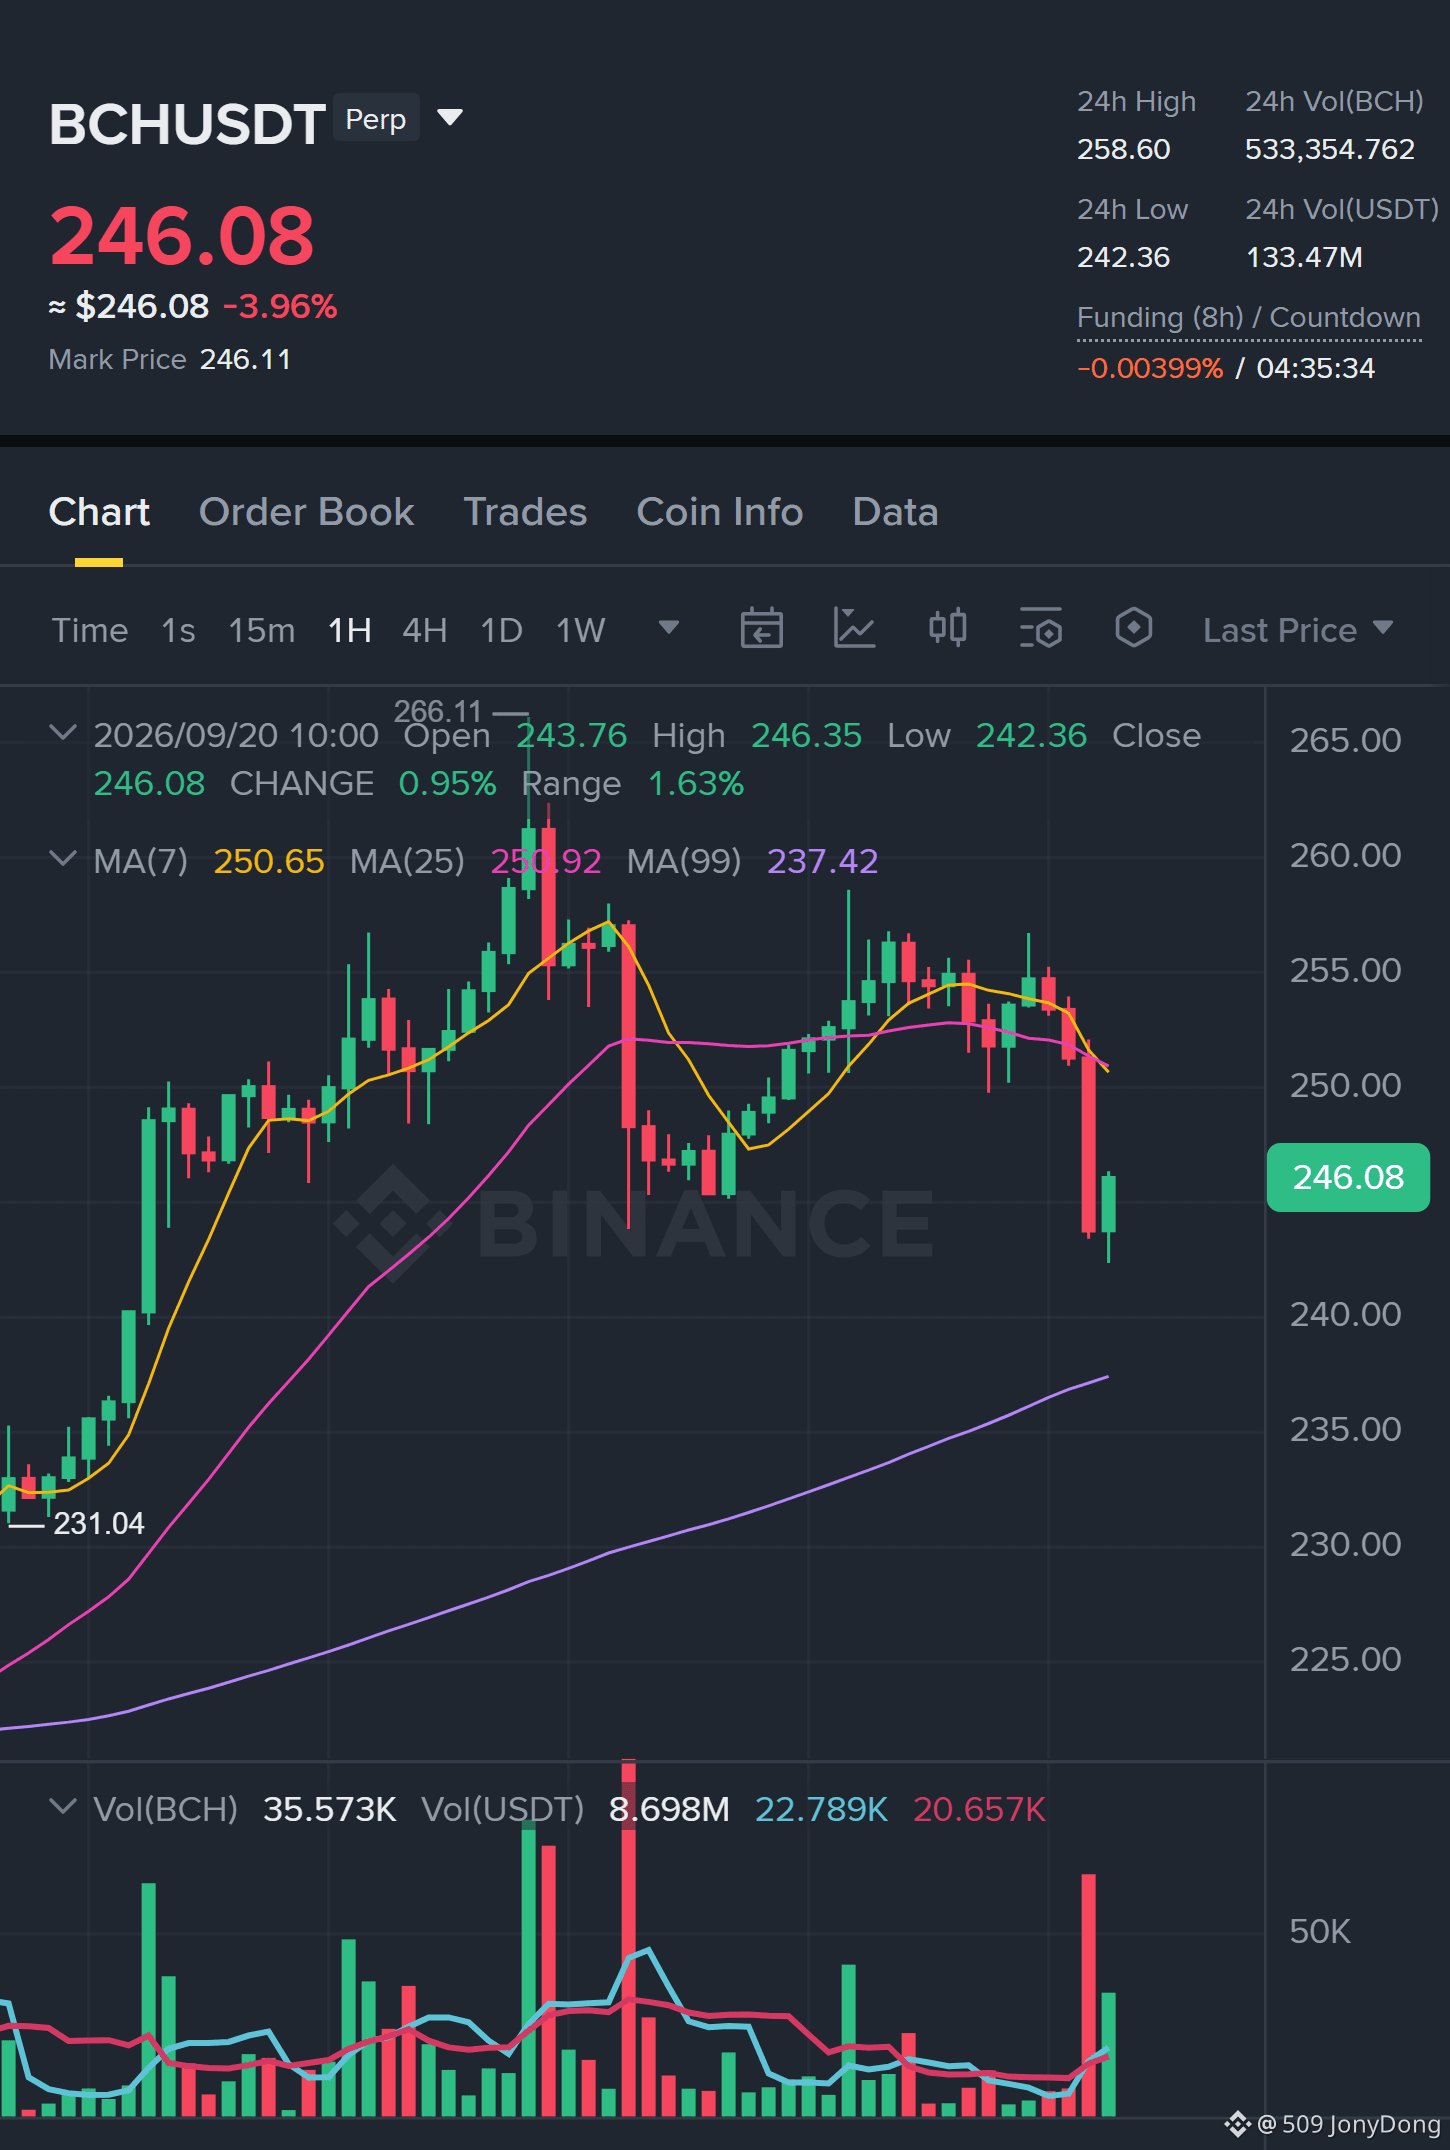Open the line chart indicators icon
The image size is (1450, 2150).
[x=854, y=629]
